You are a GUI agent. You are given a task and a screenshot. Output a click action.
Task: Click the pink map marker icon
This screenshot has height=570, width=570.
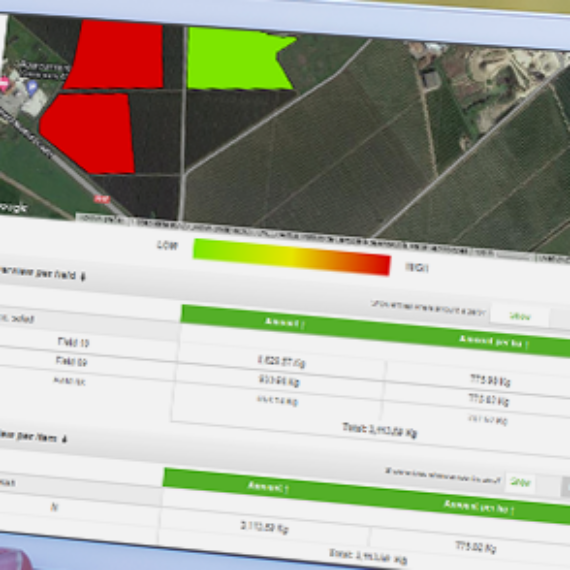click(x=3, y=84)
